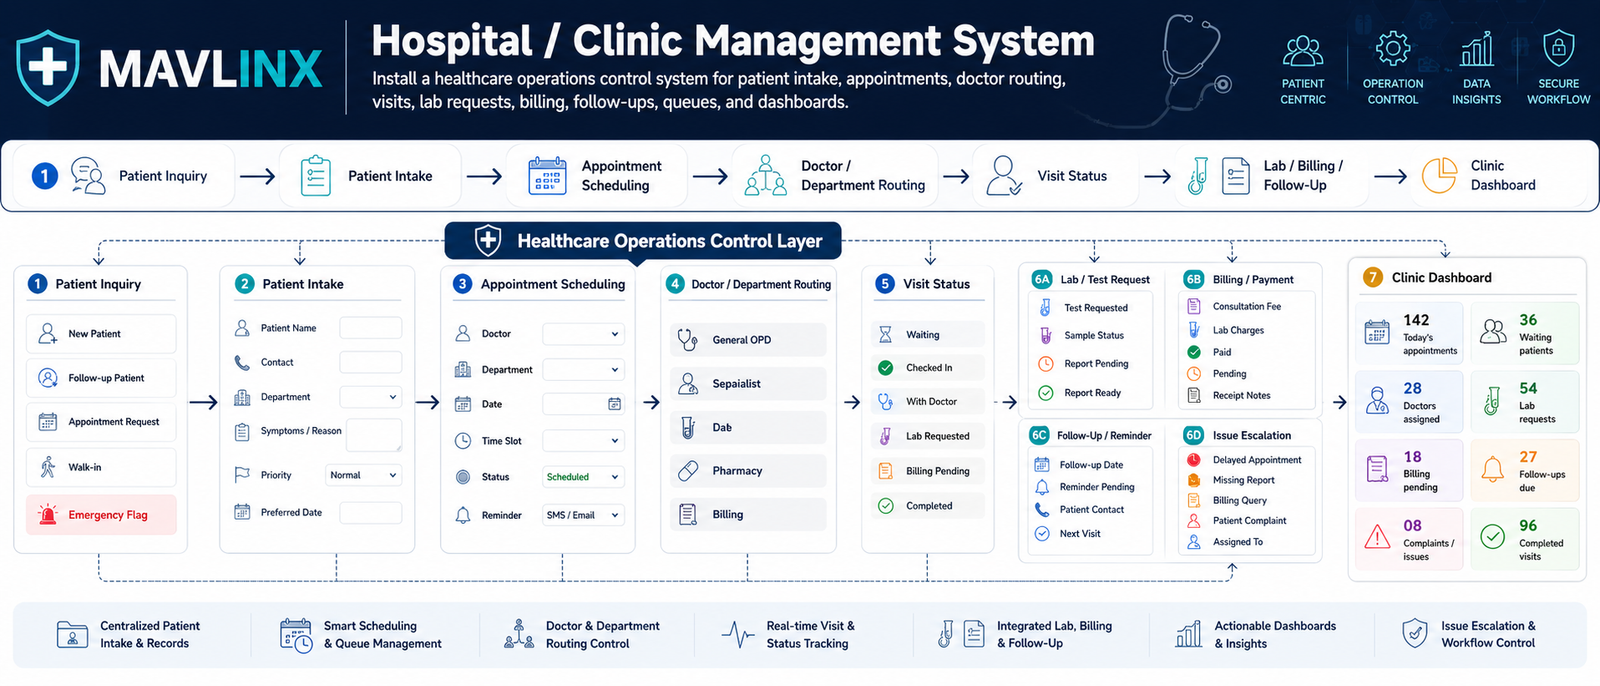
Task: Click the bell icon beside Reminder field
Action: 463,515
